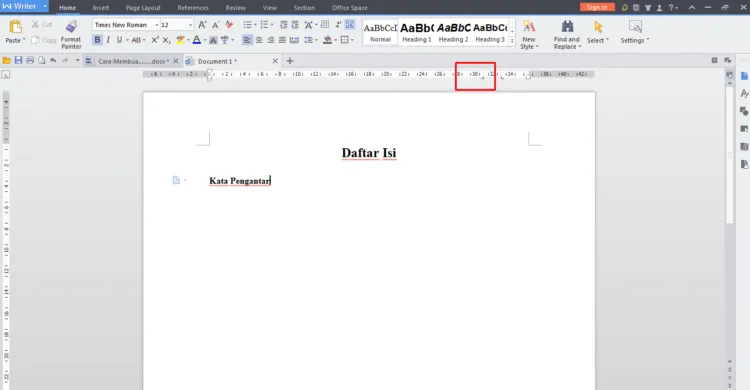
Task: Go to the Review tab
Action: pos(235,8)
